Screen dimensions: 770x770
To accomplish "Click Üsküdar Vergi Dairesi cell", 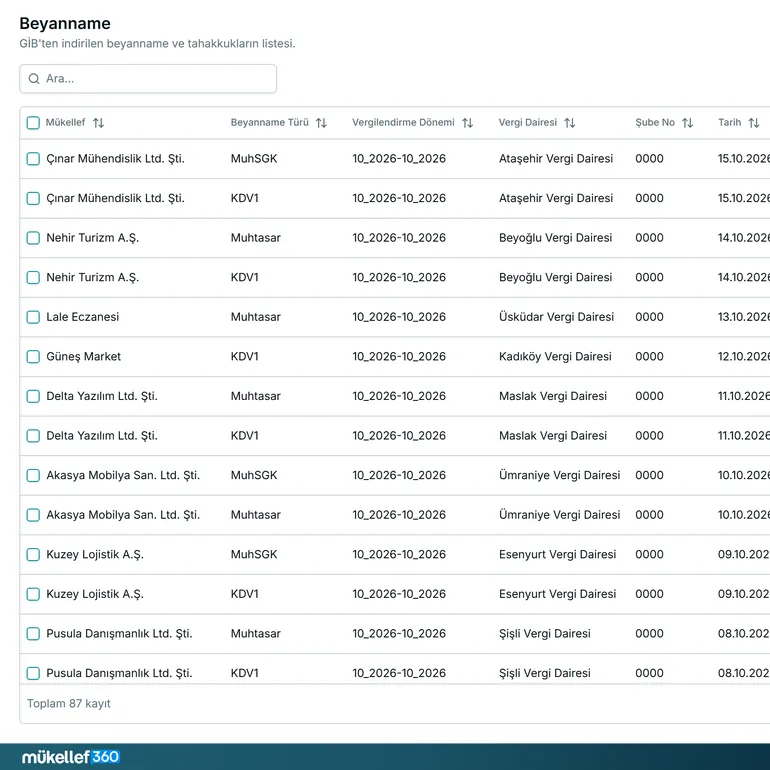I will tap(556, 317).
